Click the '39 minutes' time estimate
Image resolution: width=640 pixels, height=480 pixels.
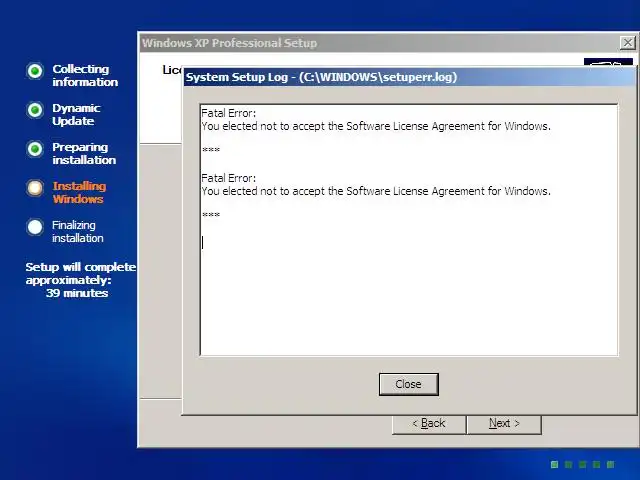click(77, 293)
